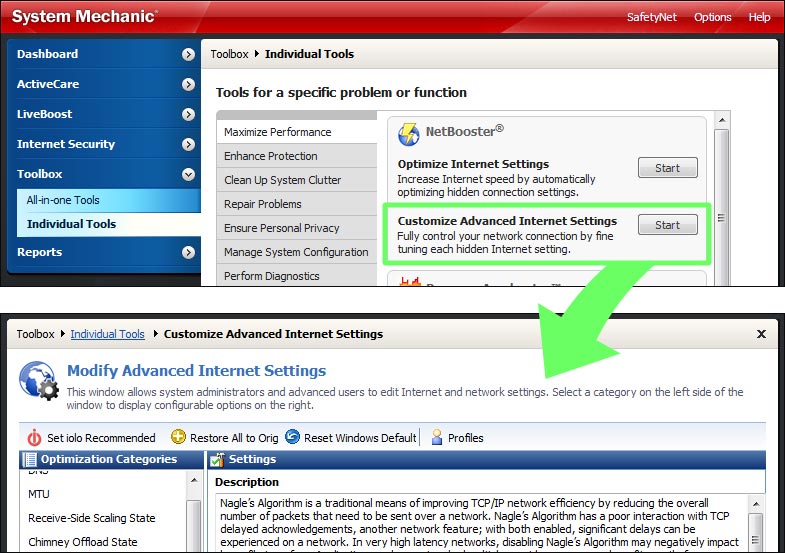Viewport: 785px width, 553px height.
Task: Select Individual Tools in the sidebar
Action: [x=109, y=224]
